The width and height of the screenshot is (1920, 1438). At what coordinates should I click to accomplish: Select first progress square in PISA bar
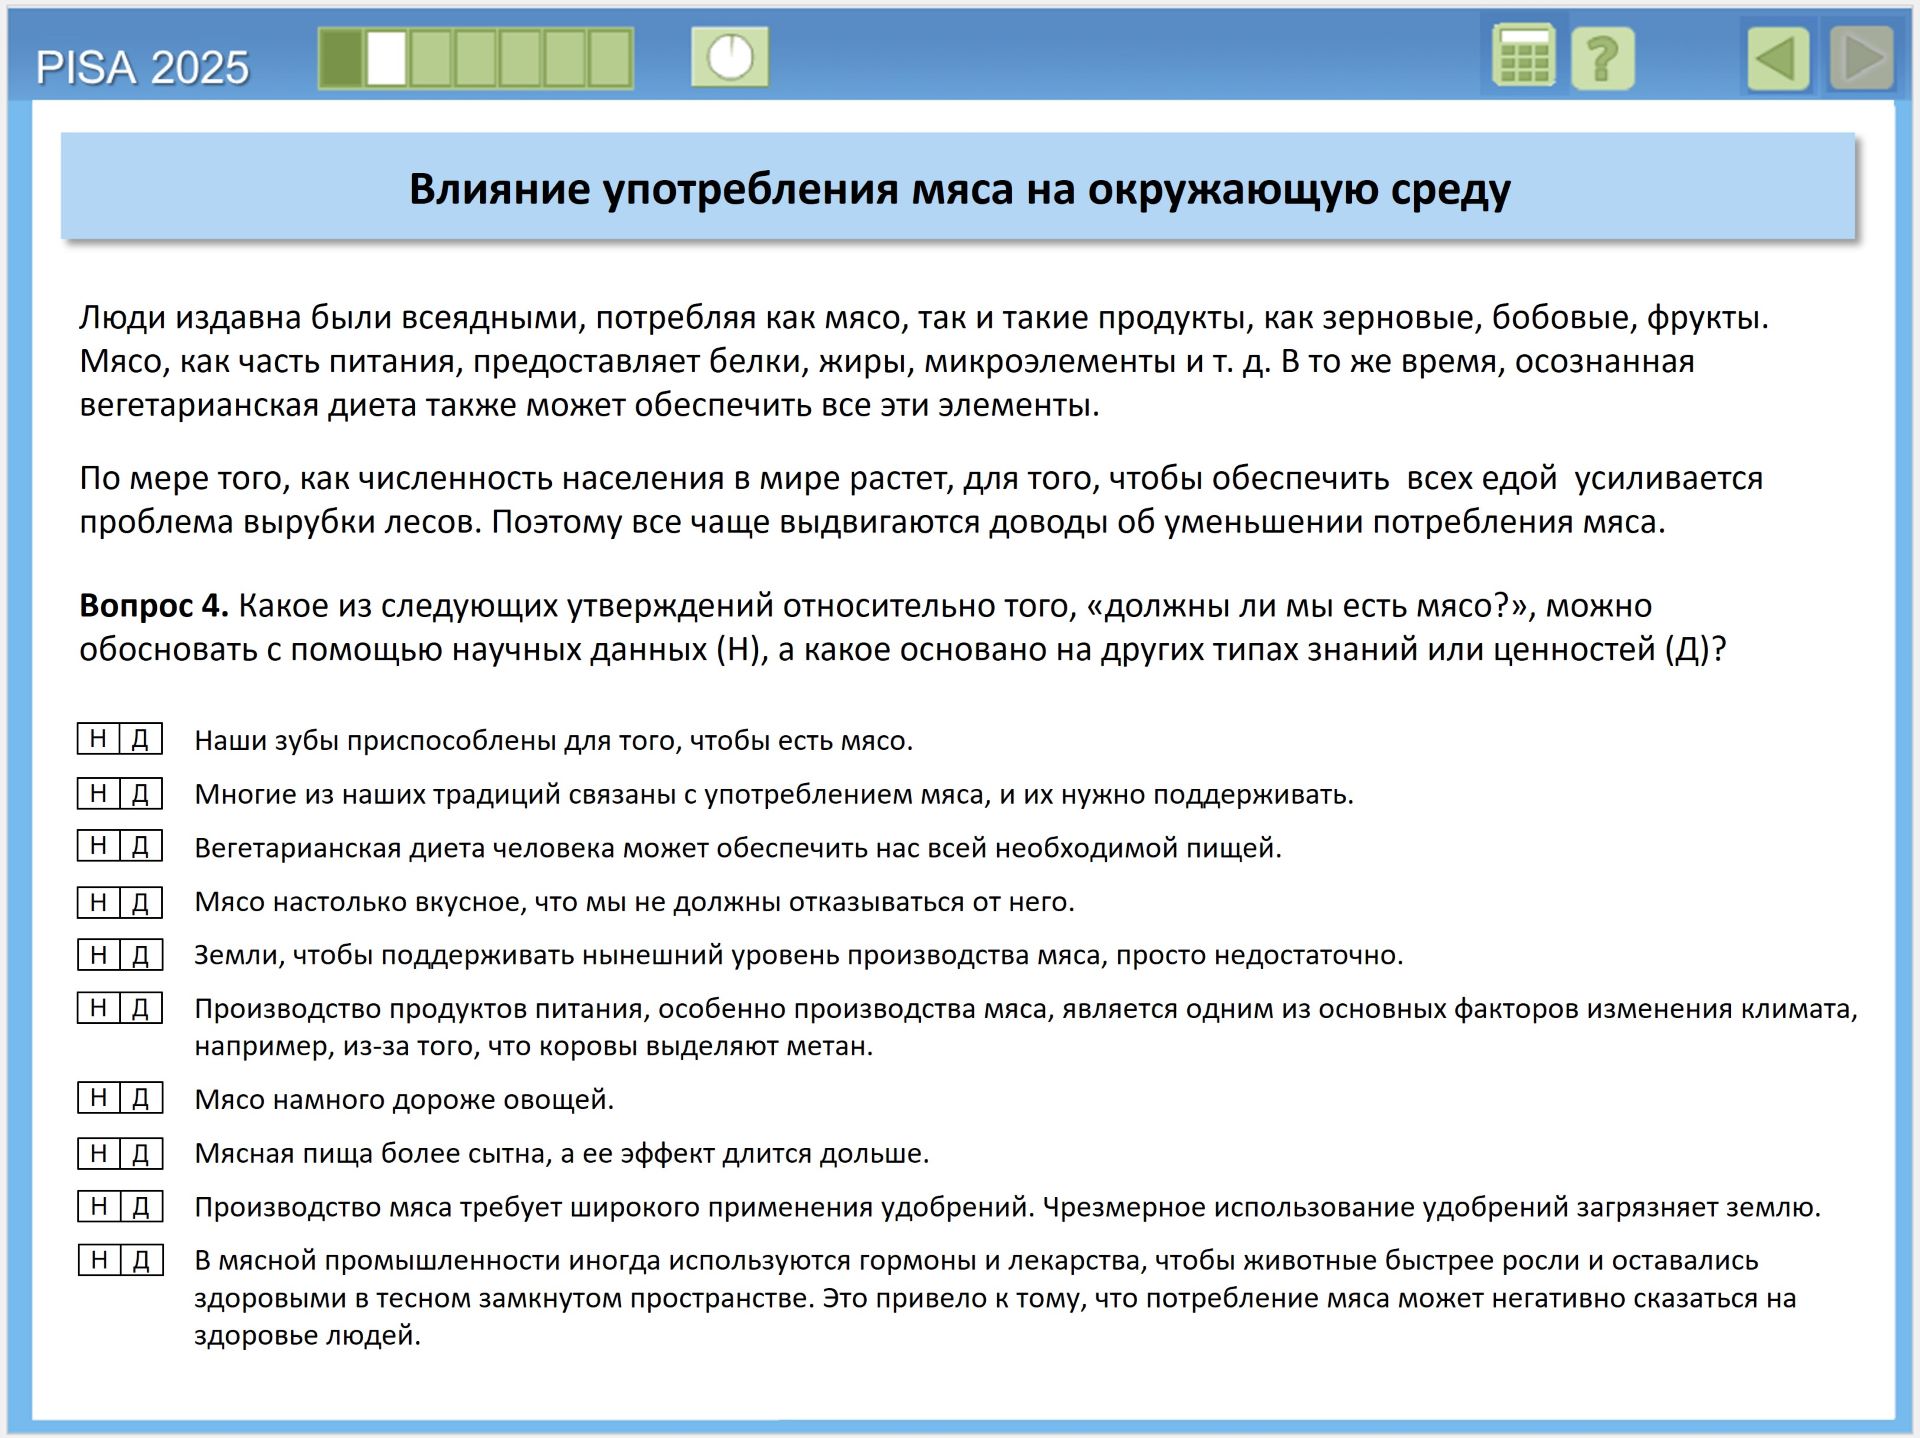point(341,58)
